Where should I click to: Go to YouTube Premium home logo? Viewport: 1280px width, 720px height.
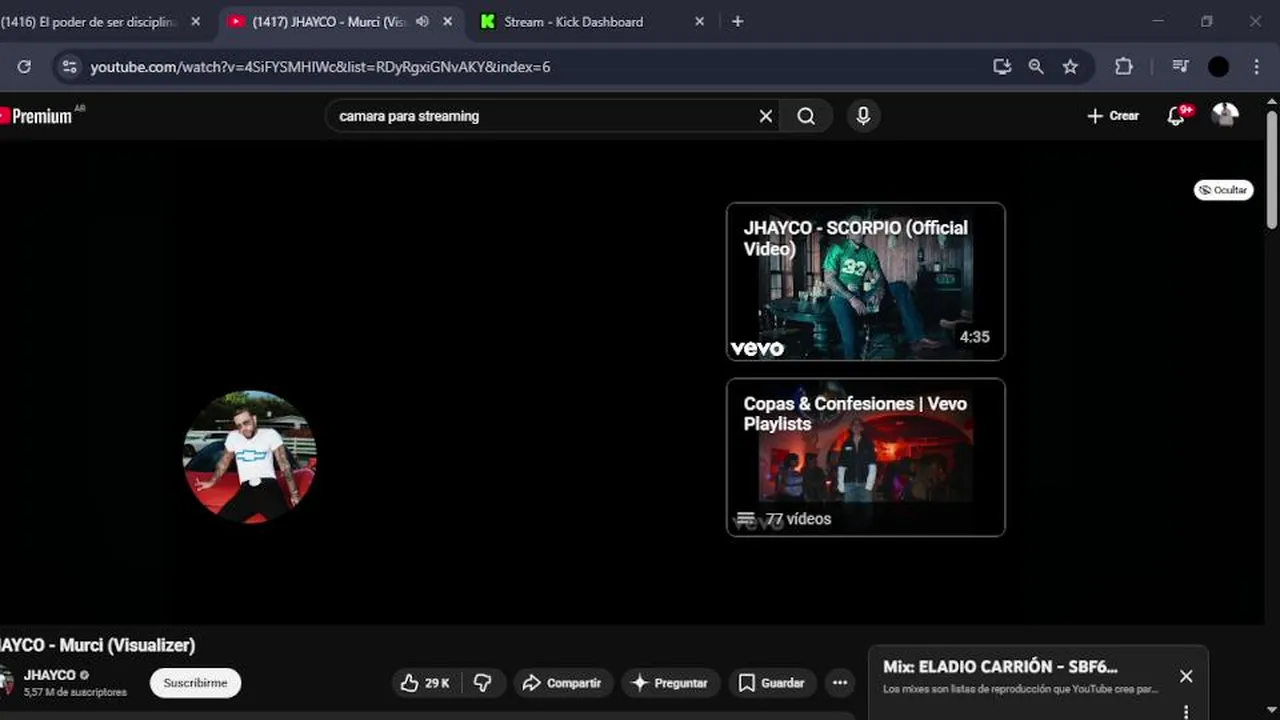[38, 116]
